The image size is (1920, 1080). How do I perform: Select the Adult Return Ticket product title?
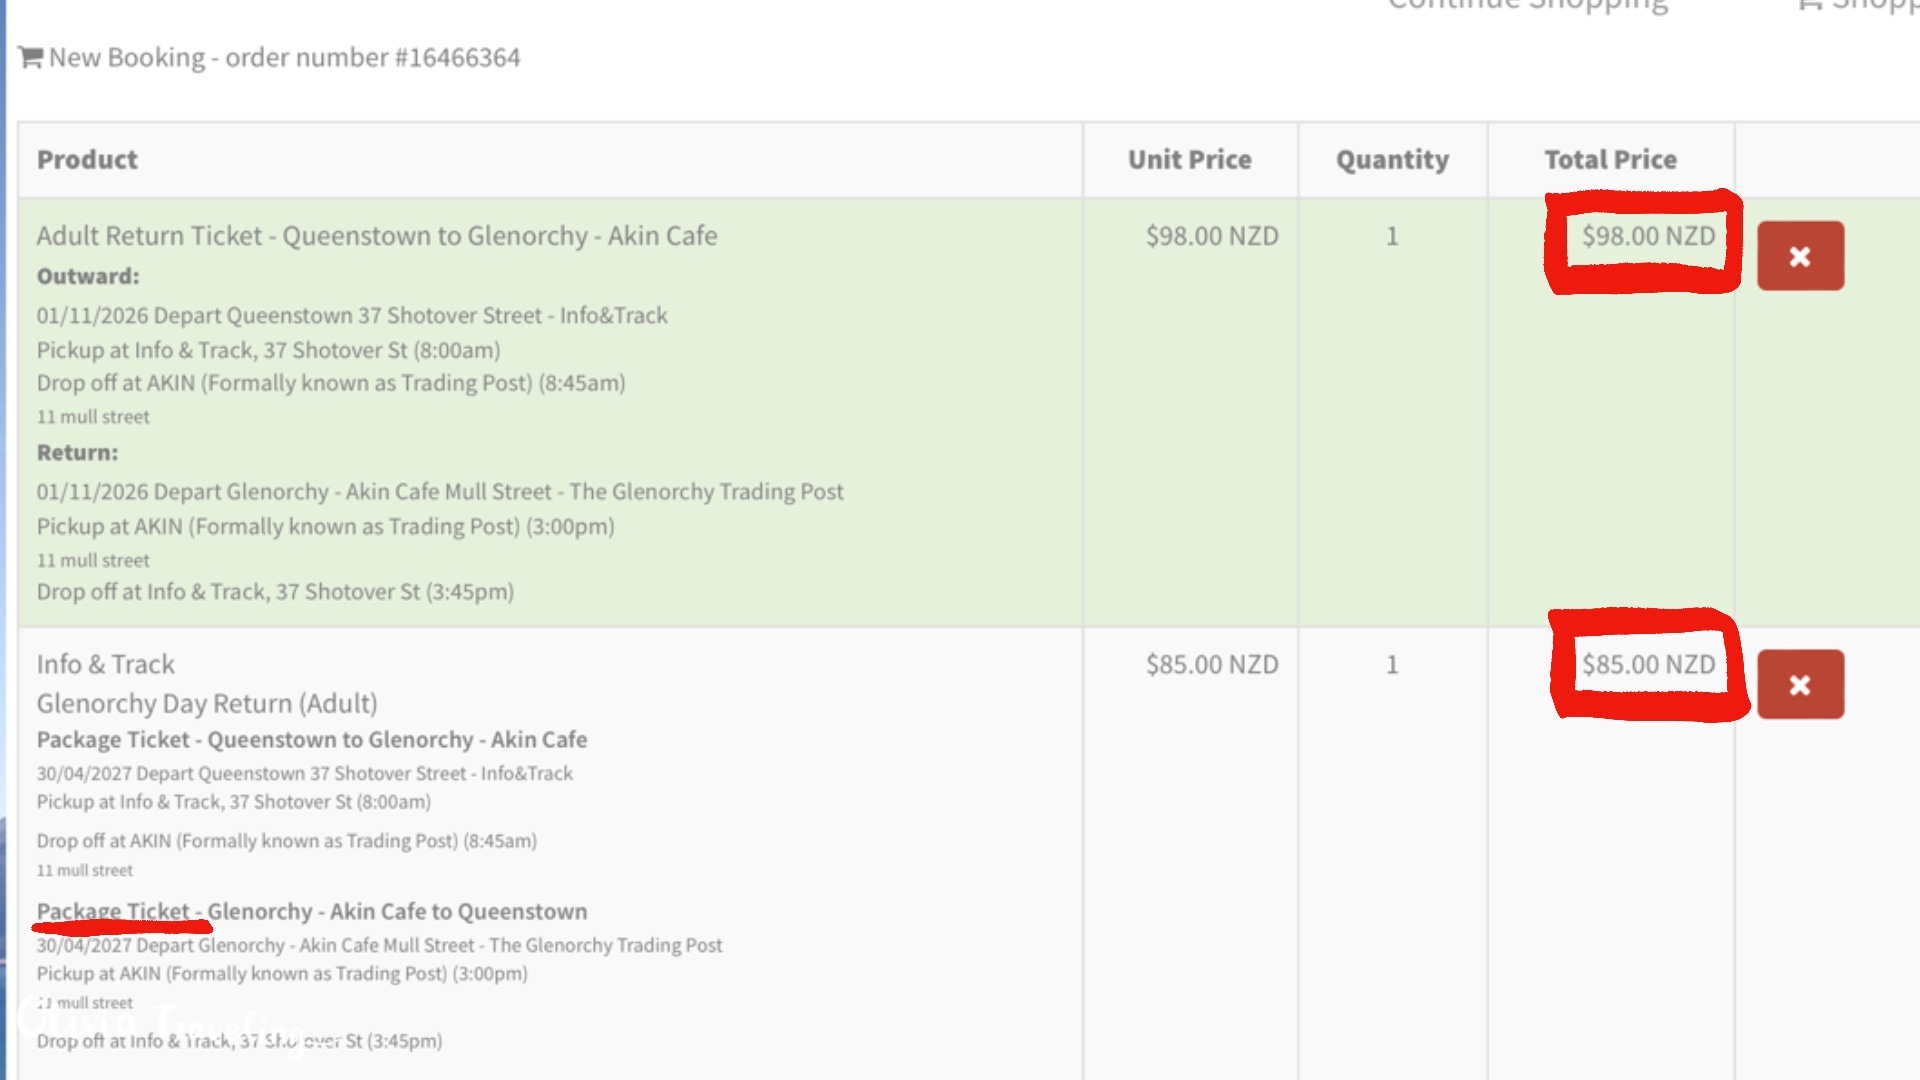tap(377, 236)
